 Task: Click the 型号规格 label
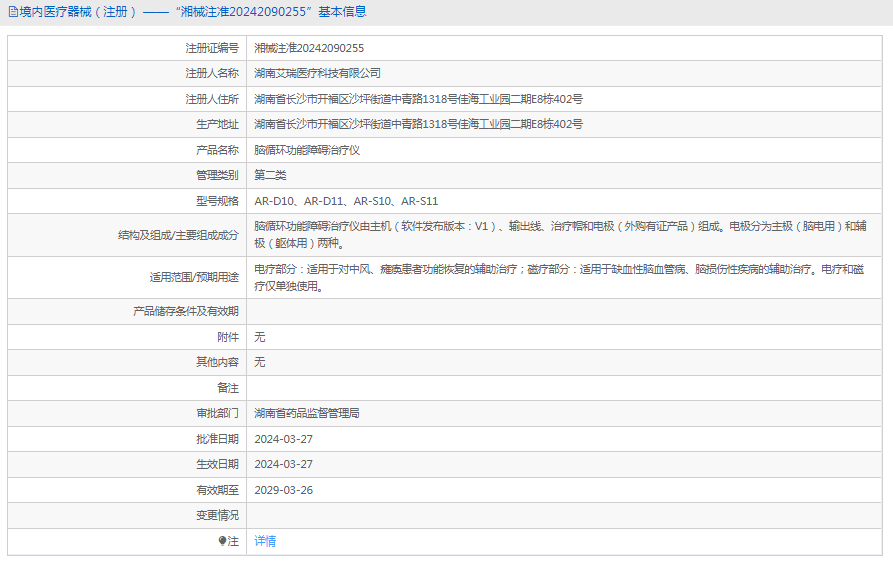218,201
